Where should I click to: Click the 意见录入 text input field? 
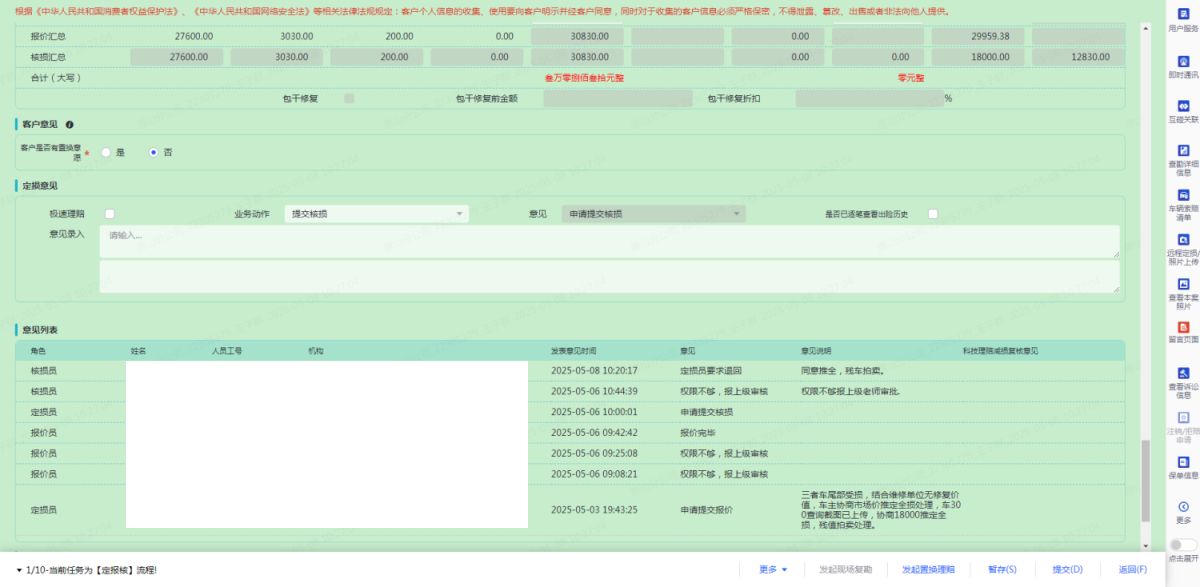click(x=609, y=241)
